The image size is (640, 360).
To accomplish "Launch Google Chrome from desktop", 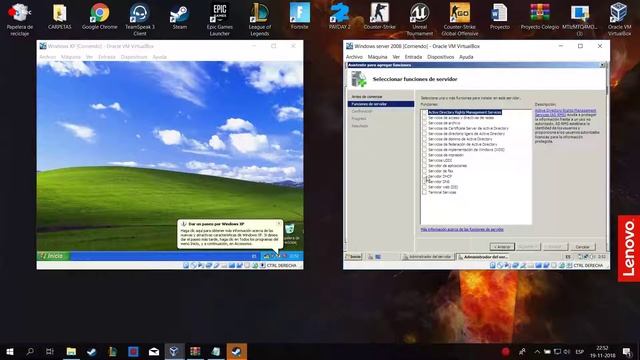I will coord(100,17).
